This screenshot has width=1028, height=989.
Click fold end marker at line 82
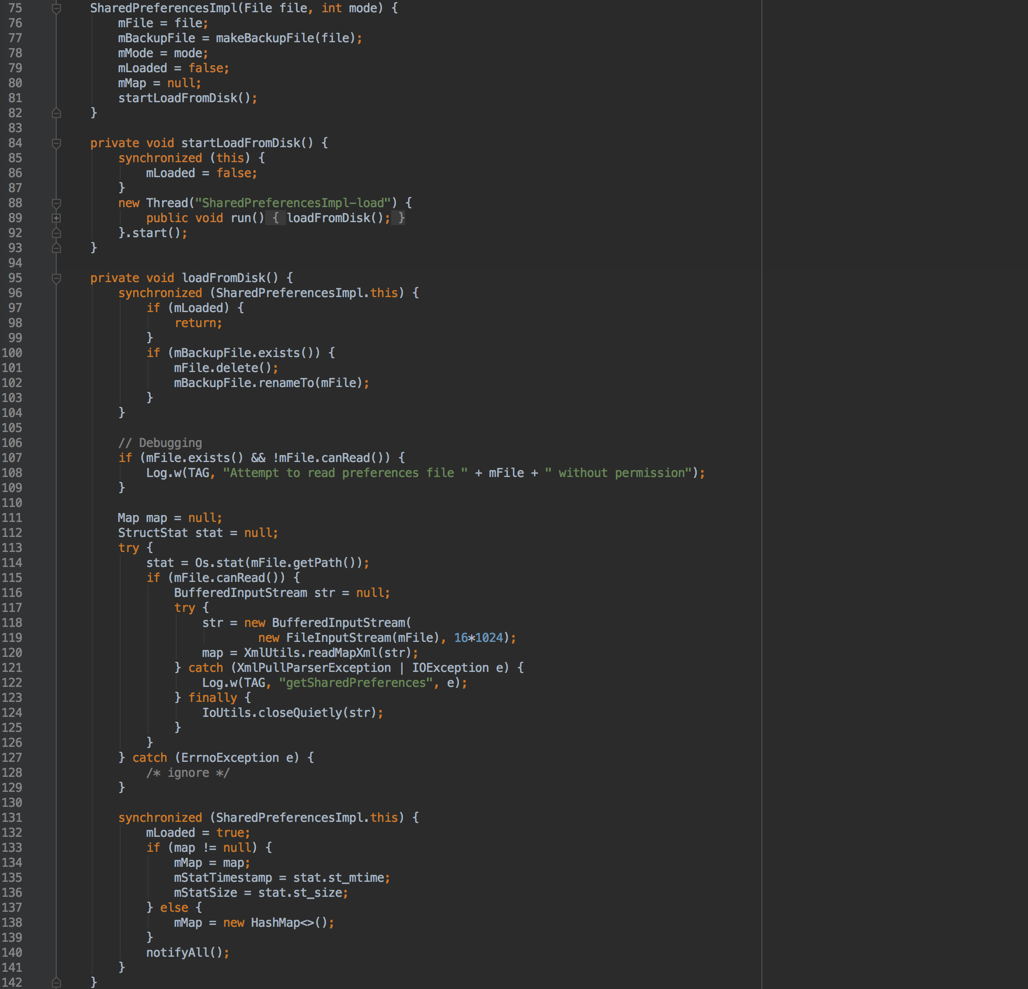(56, 113)
